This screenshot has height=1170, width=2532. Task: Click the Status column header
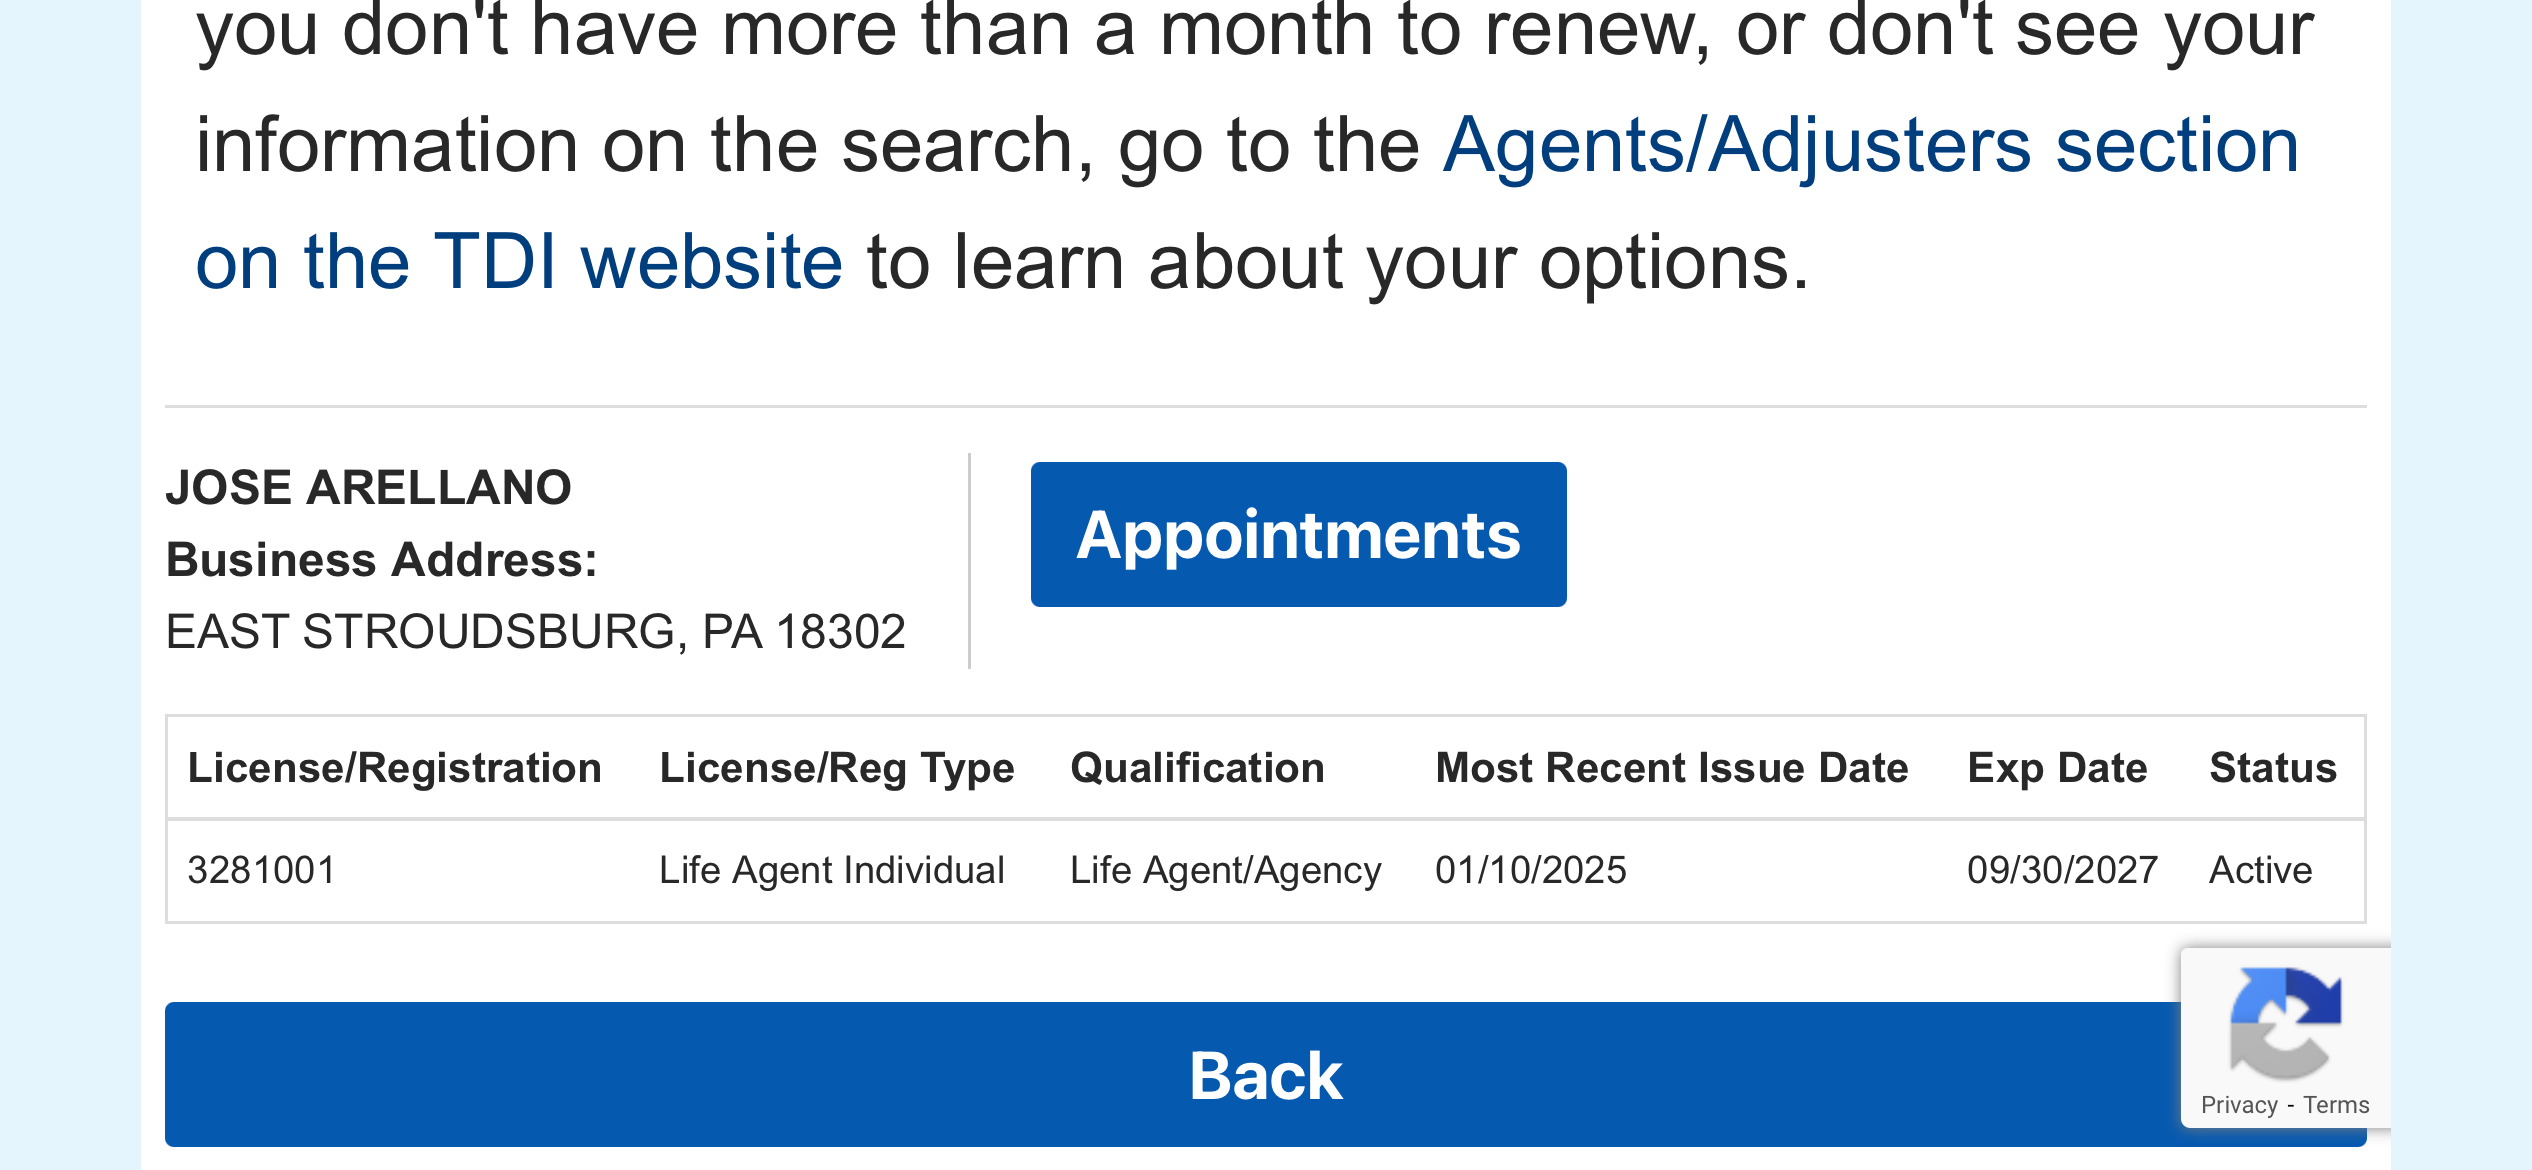pos(2272,768)
